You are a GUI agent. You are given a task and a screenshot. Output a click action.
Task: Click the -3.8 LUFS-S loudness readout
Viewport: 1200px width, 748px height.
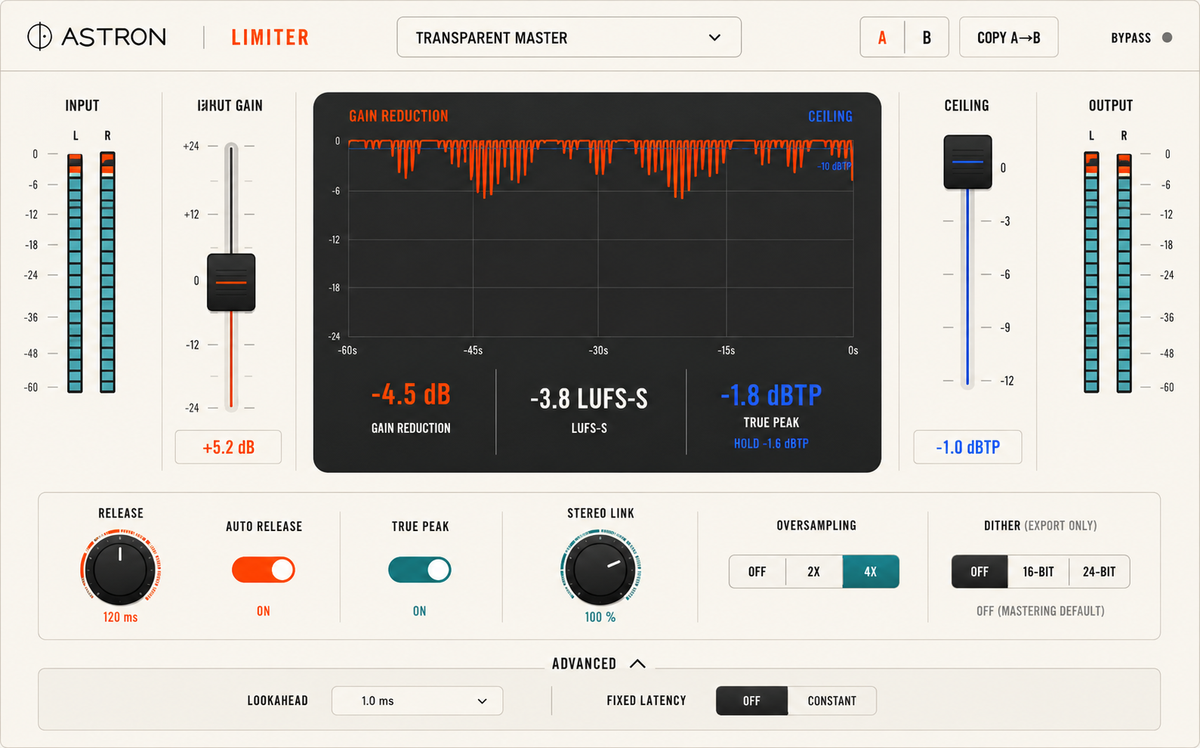589,400
